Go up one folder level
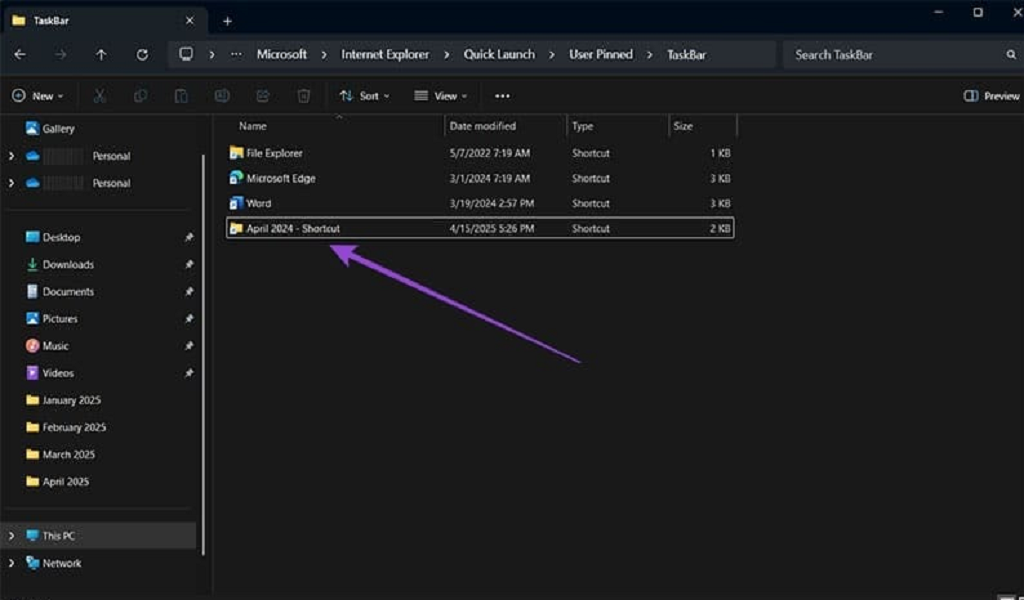Viewport: 1024px width, 600px height. (101, 55)
